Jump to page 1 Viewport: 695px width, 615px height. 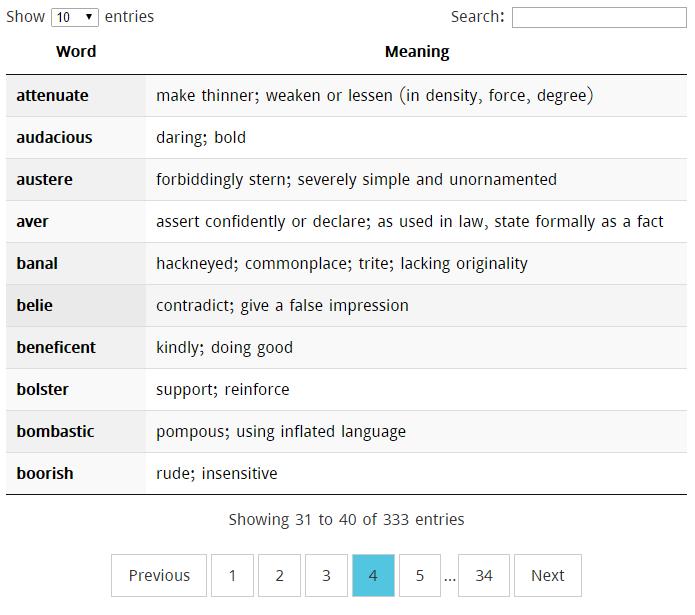point(232,575)
